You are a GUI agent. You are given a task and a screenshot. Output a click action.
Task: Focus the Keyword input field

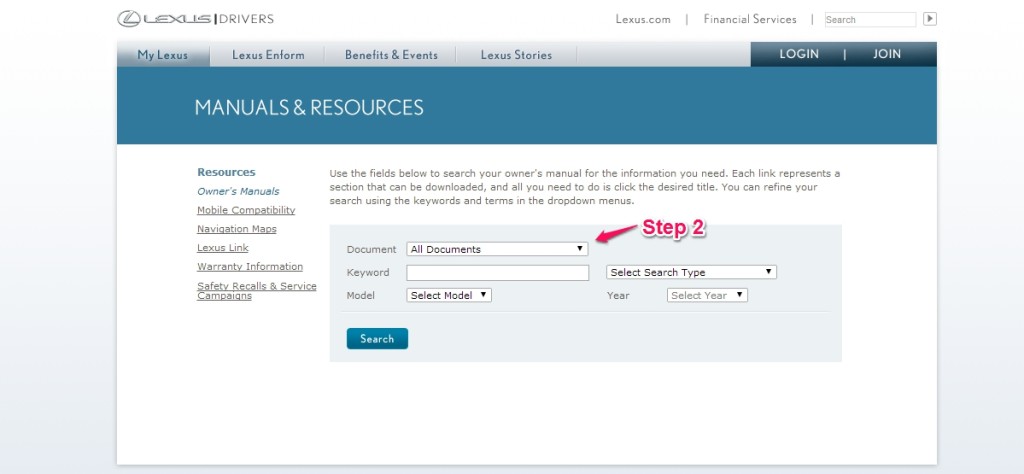coord(498,272)
